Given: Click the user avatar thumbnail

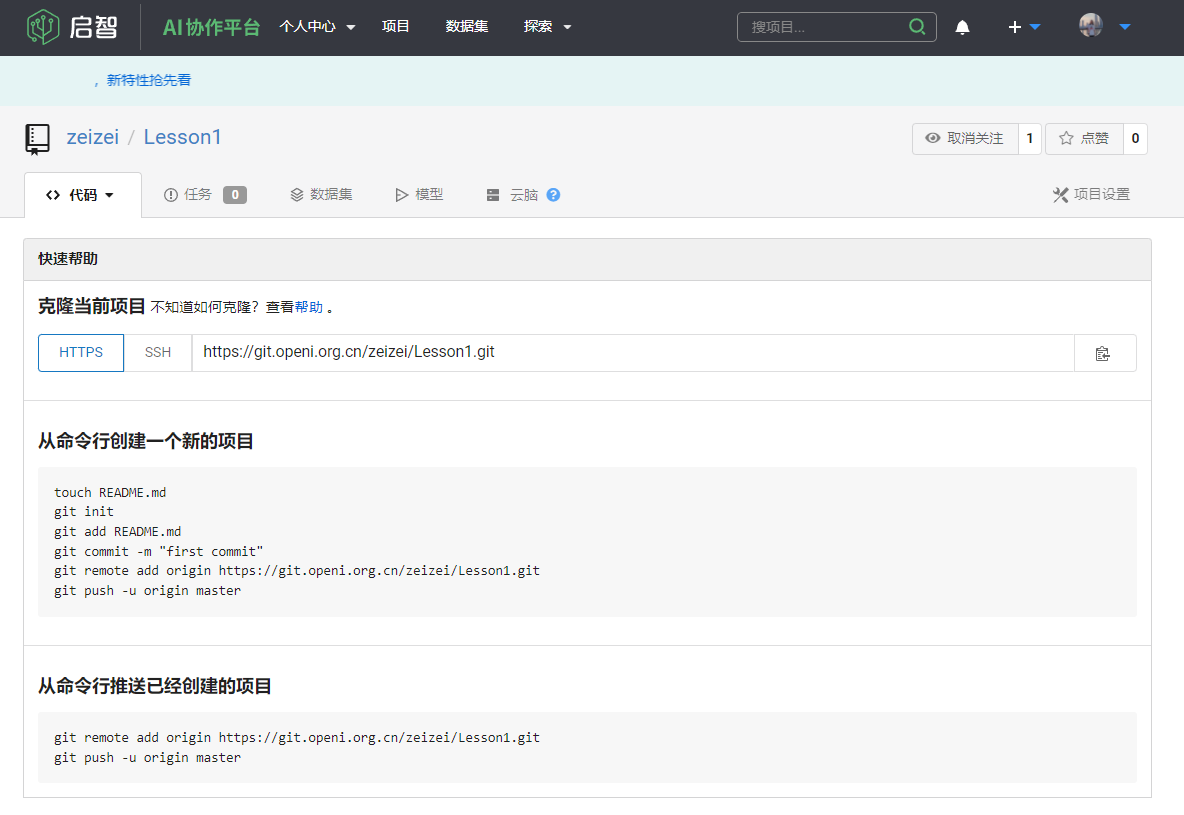Looking at the screenshot, I should click(1090, 26).
